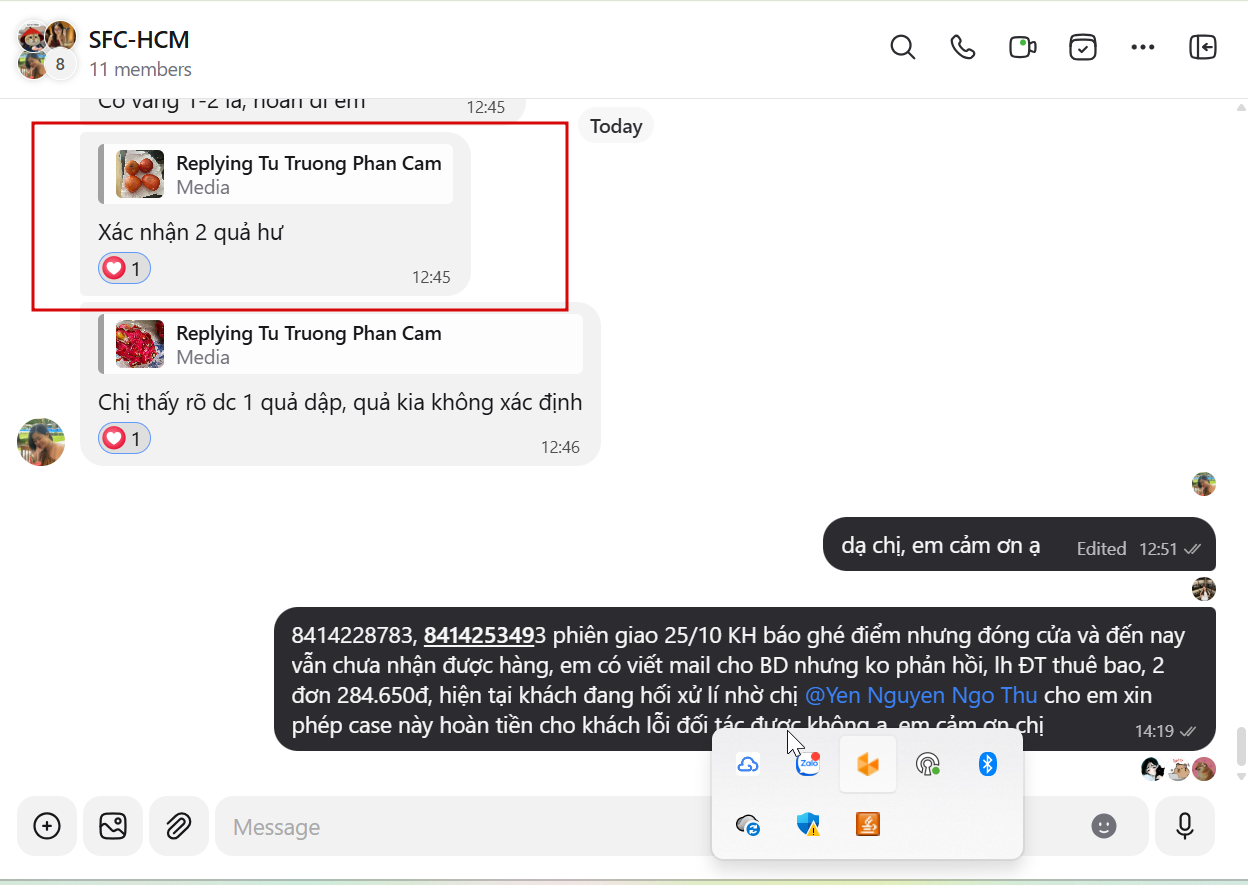Click the underlined number 841425349

click(479, 635)
